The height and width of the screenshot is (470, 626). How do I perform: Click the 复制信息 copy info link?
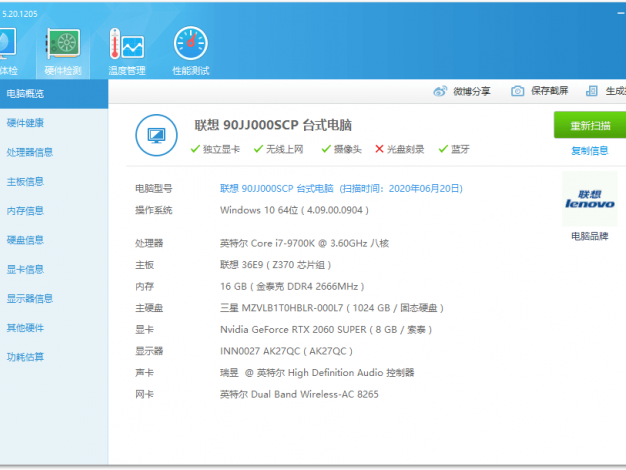[590, 151]
